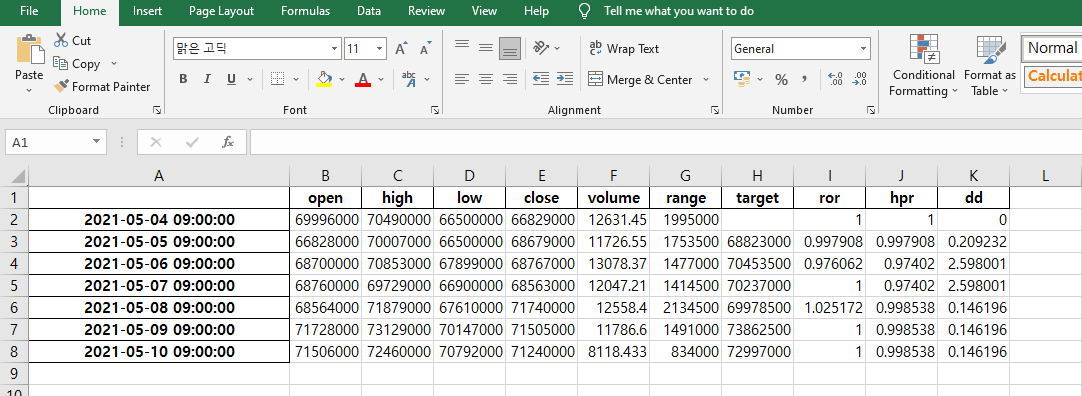This screenshot has height=396, width=1082.
Task: Toggle Italic formatting
Action: 206,79
